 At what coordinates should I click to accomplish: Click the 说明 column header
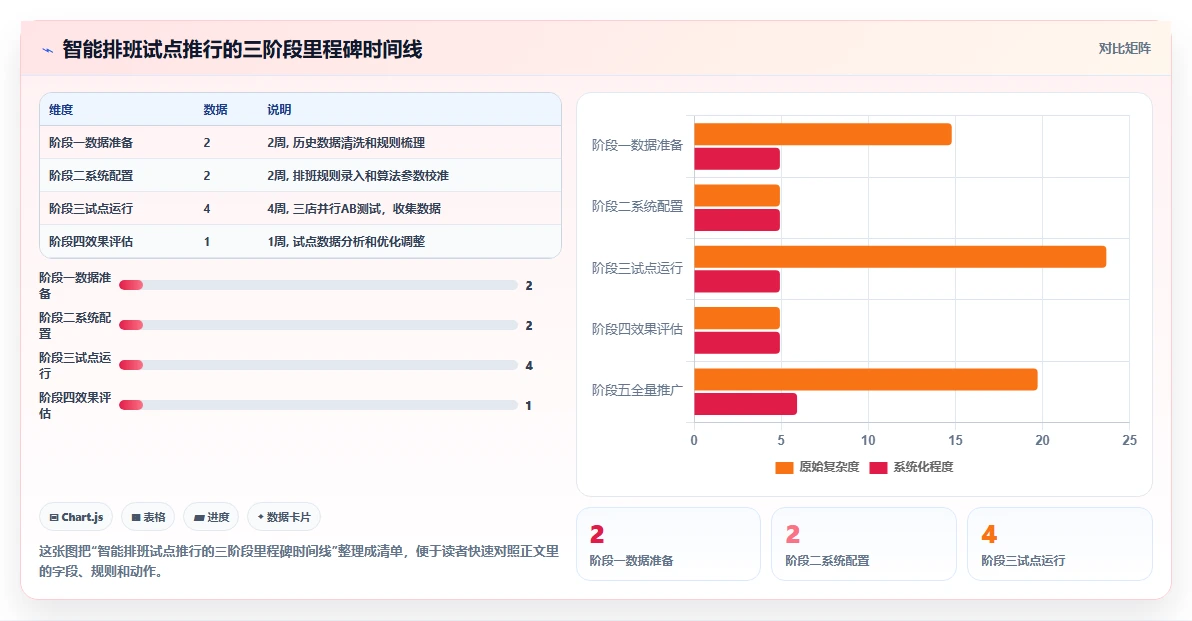coord(279,109)
